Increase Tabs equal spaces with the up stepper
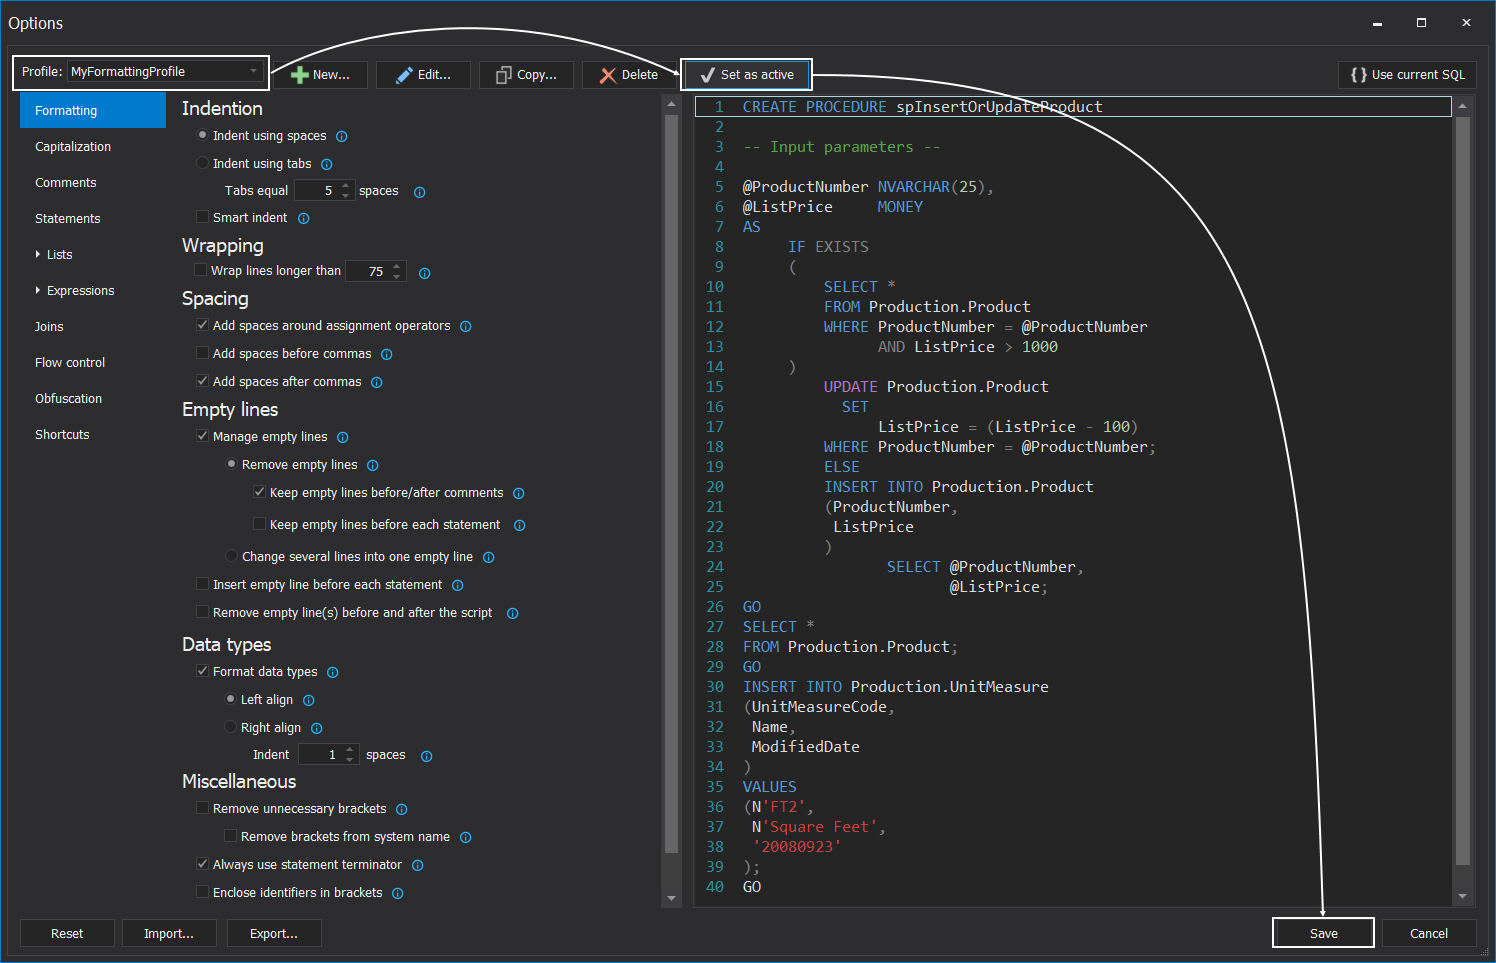 click(345, 186)
